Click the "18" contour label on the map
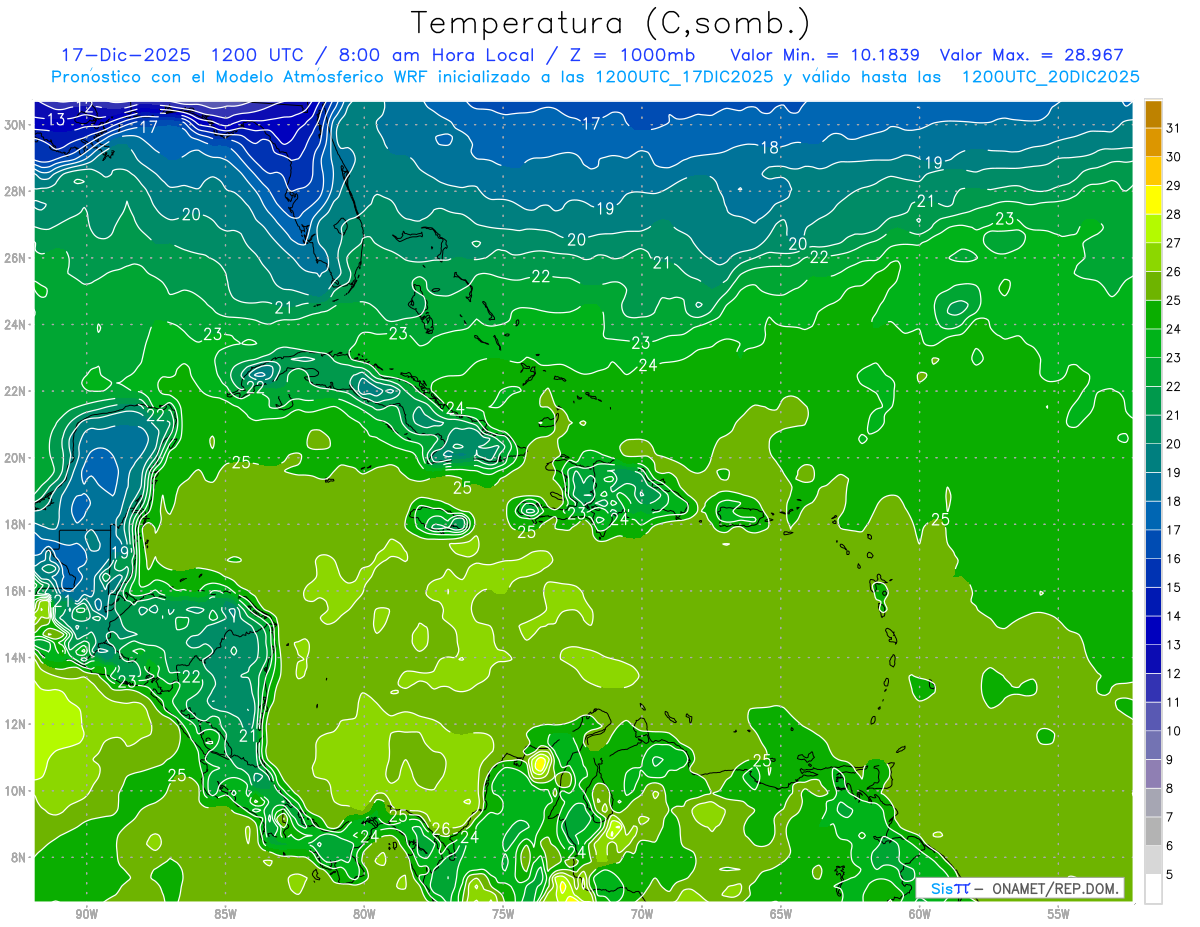This screenshot has height=927, width=1200. (769, 147)
